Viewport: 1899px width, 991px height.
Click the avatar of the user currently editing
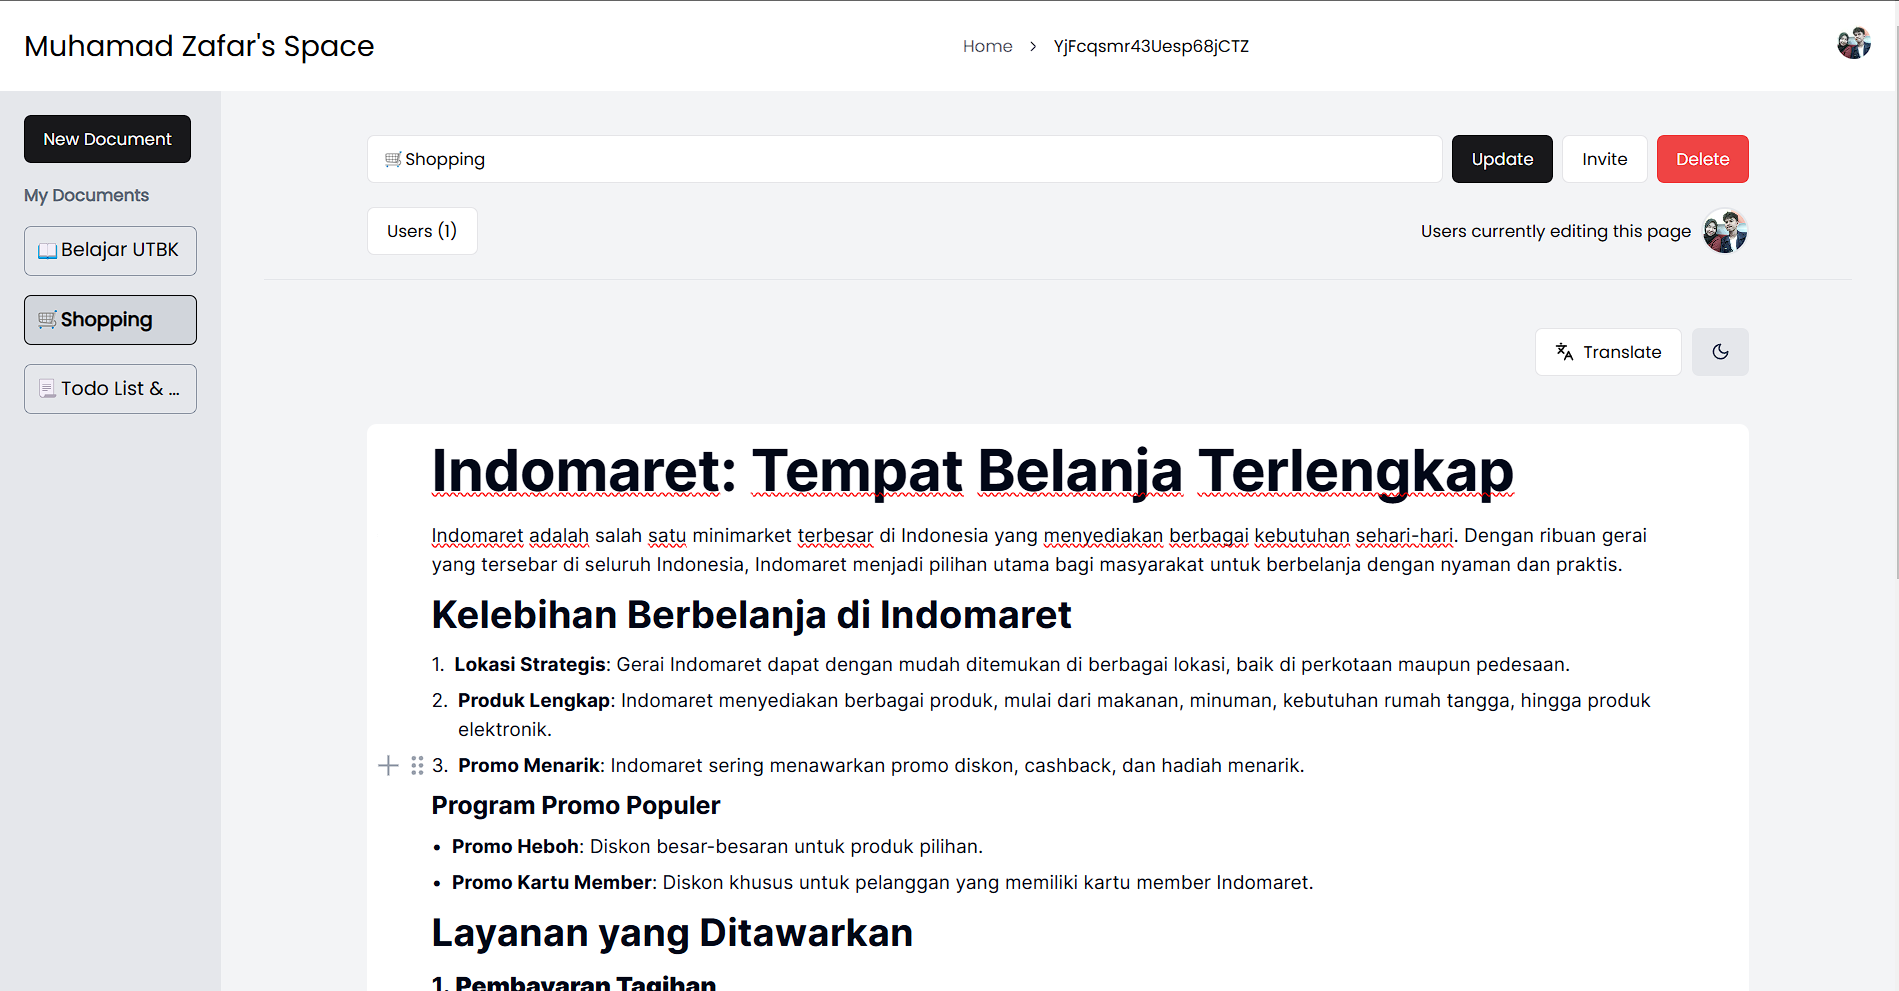(x=1724, y=232)
